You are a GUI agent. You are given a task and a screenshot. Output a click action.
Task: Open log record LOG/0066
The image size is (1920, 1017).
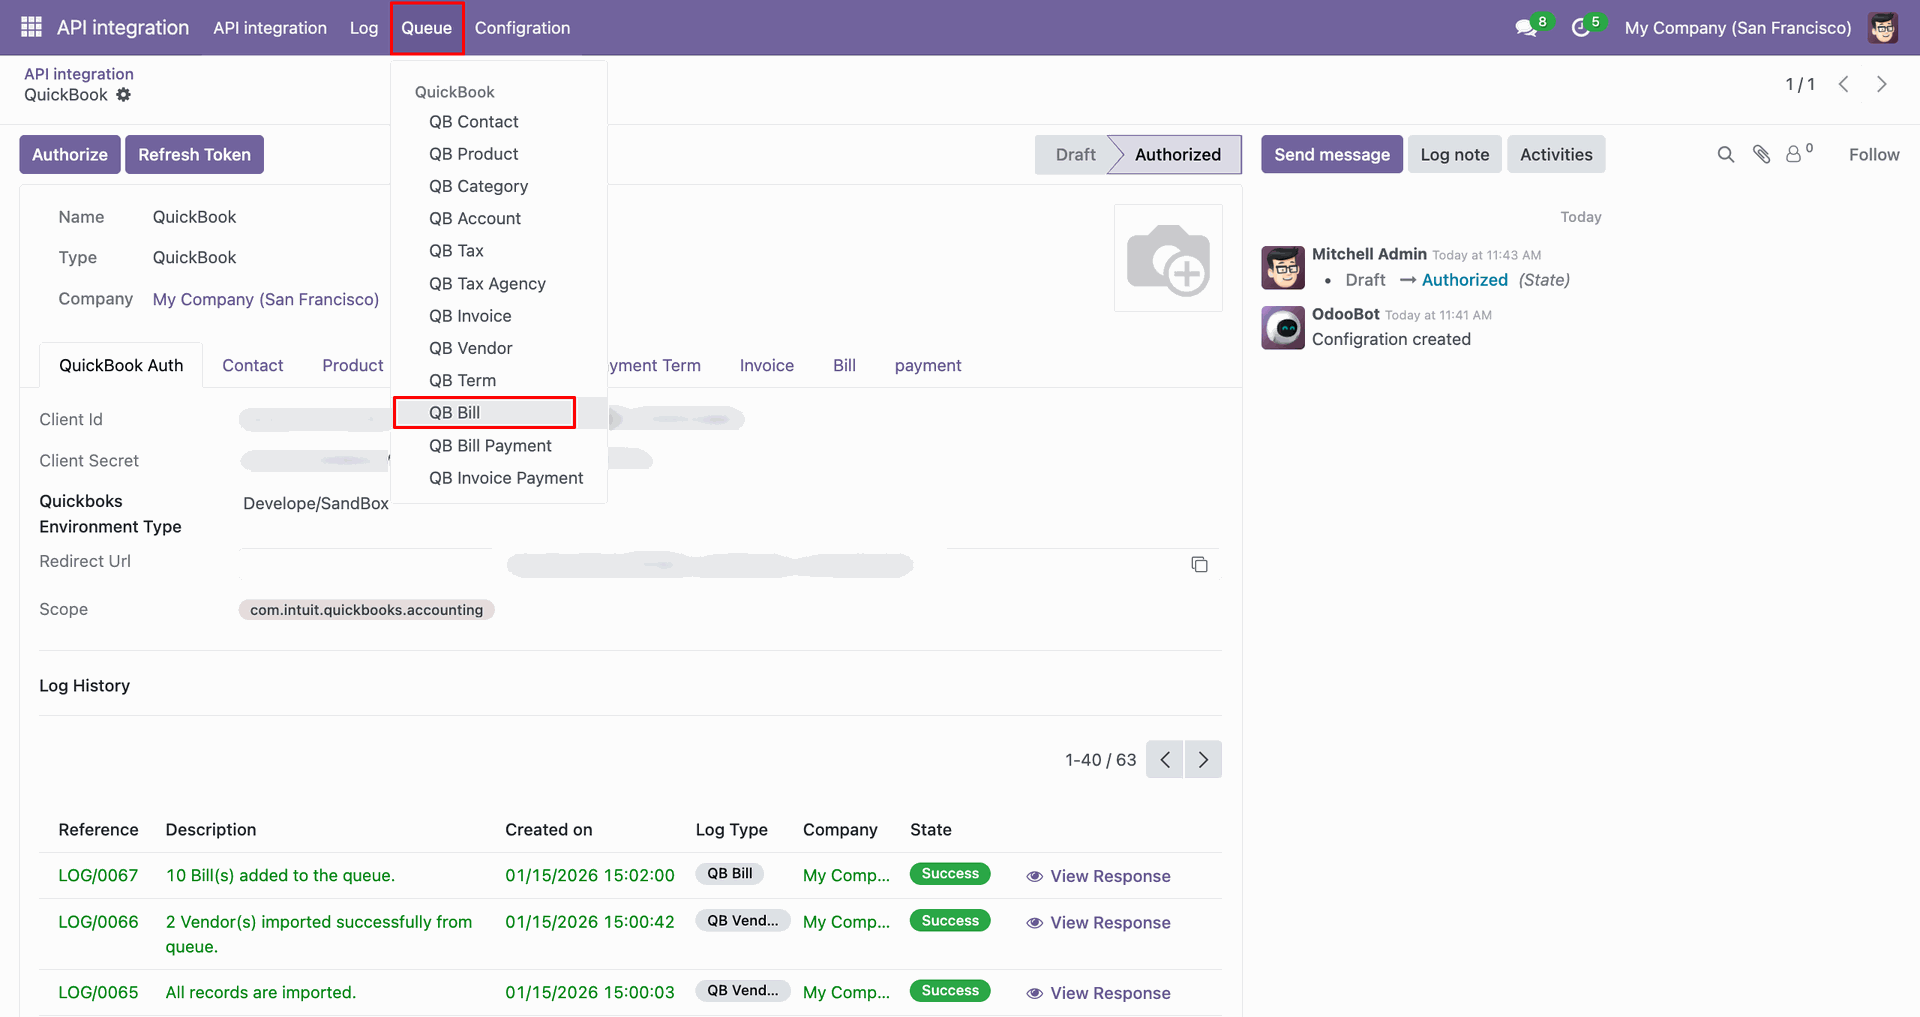(x=98, y=922)
